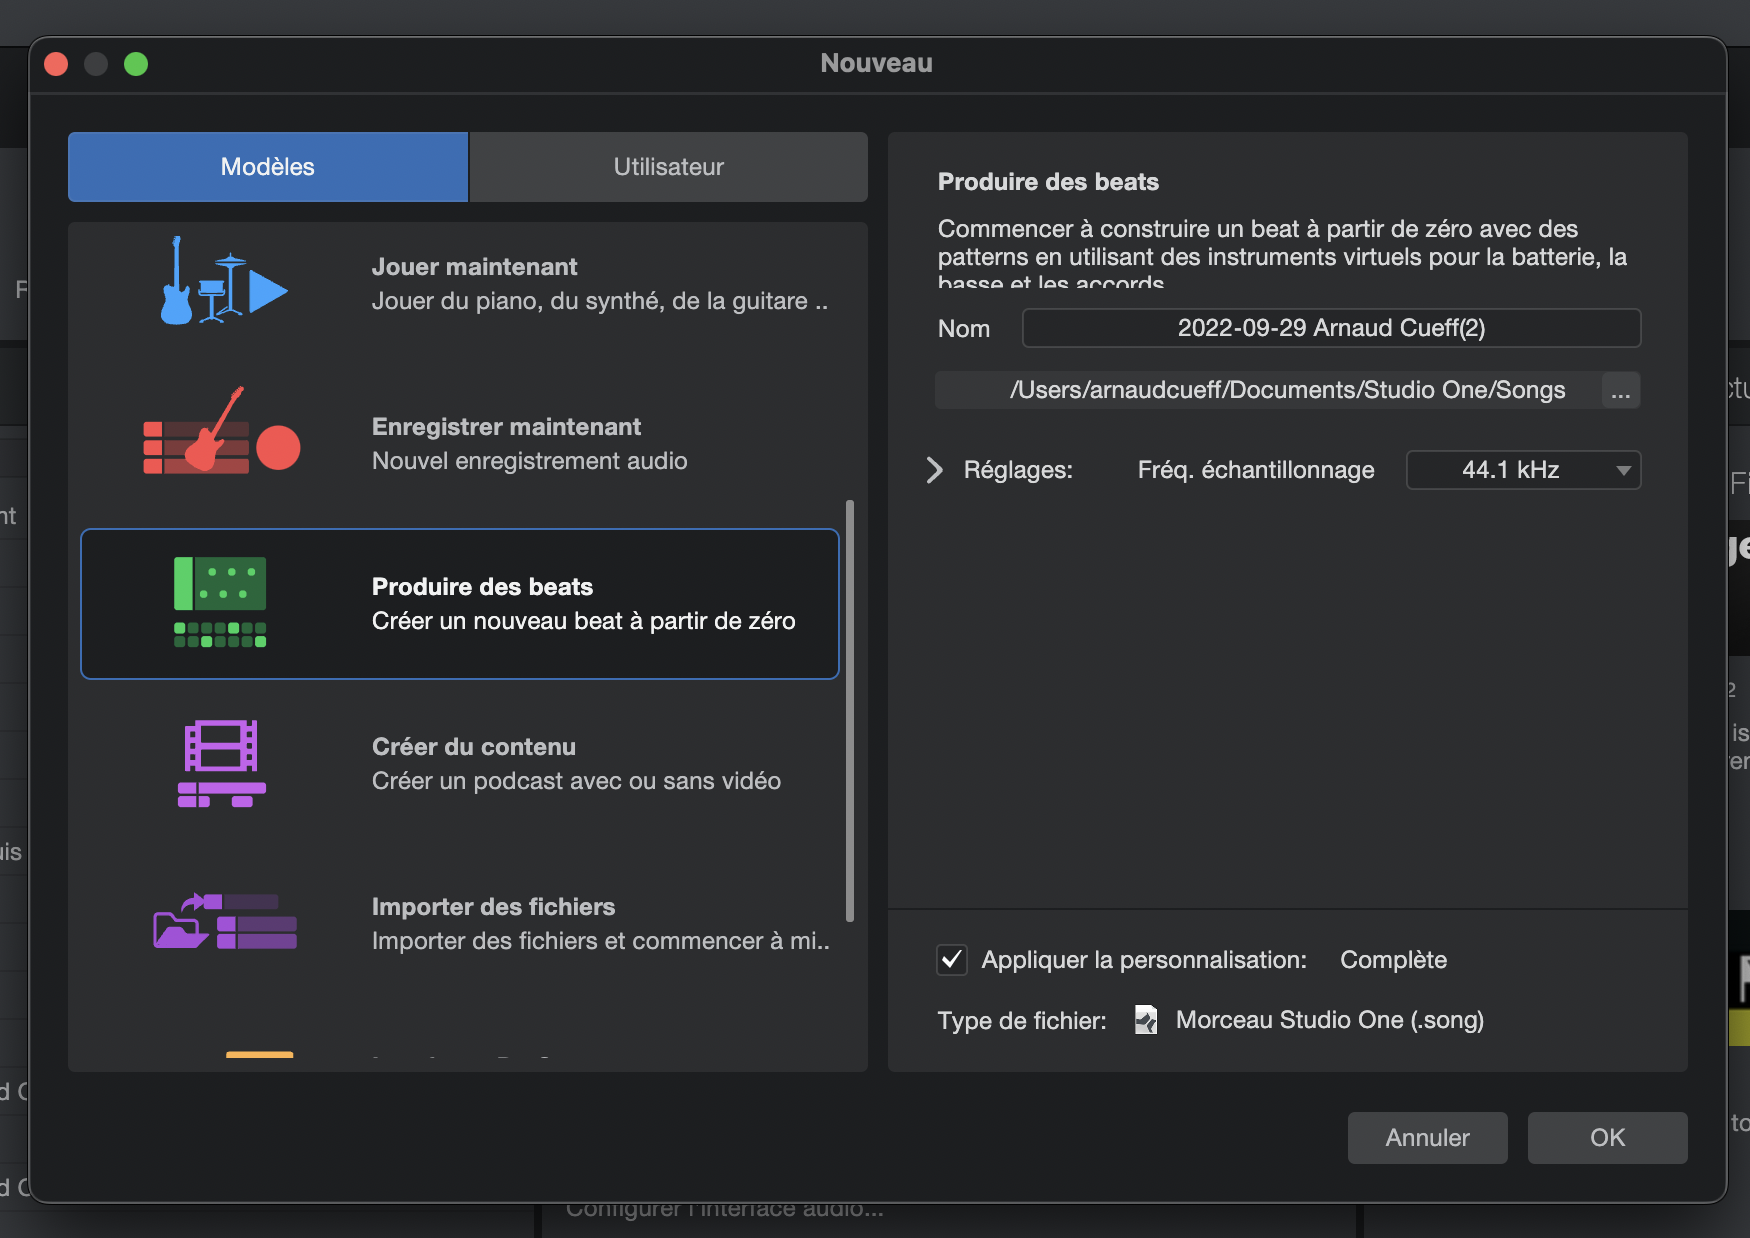Viewport: 1750px width, 1238px height.
Task: Click the Morceau Studio One (.song) file type
Action: pos(1329,1020)
